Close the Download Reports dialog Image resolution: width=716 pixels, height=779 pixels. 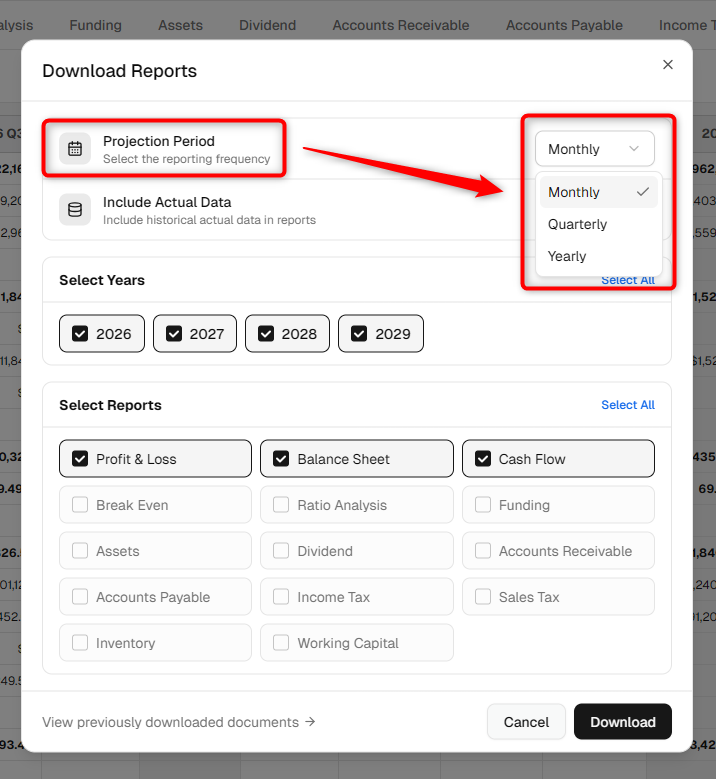click(668, 65)
